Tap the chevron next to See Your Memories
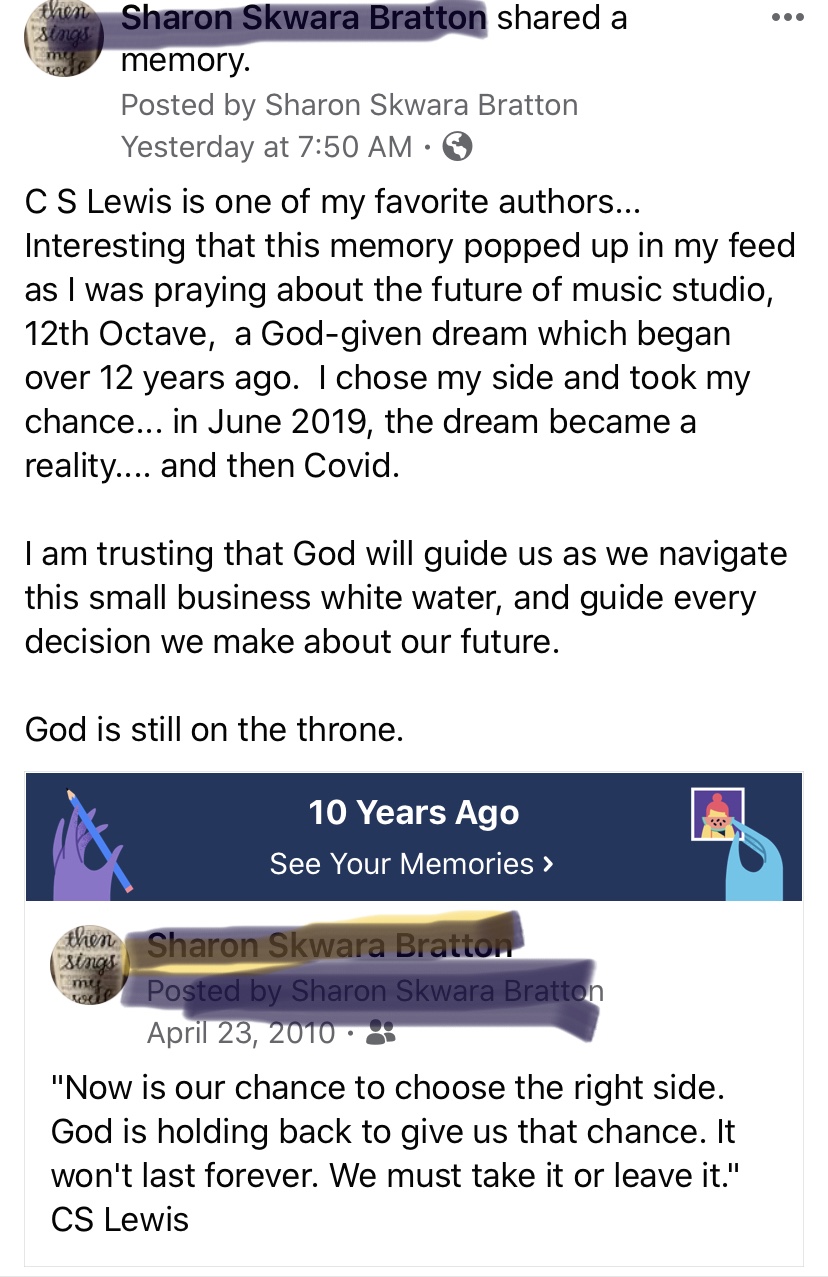Viewport: 828px width, 1277px height. tap(546, 863)
